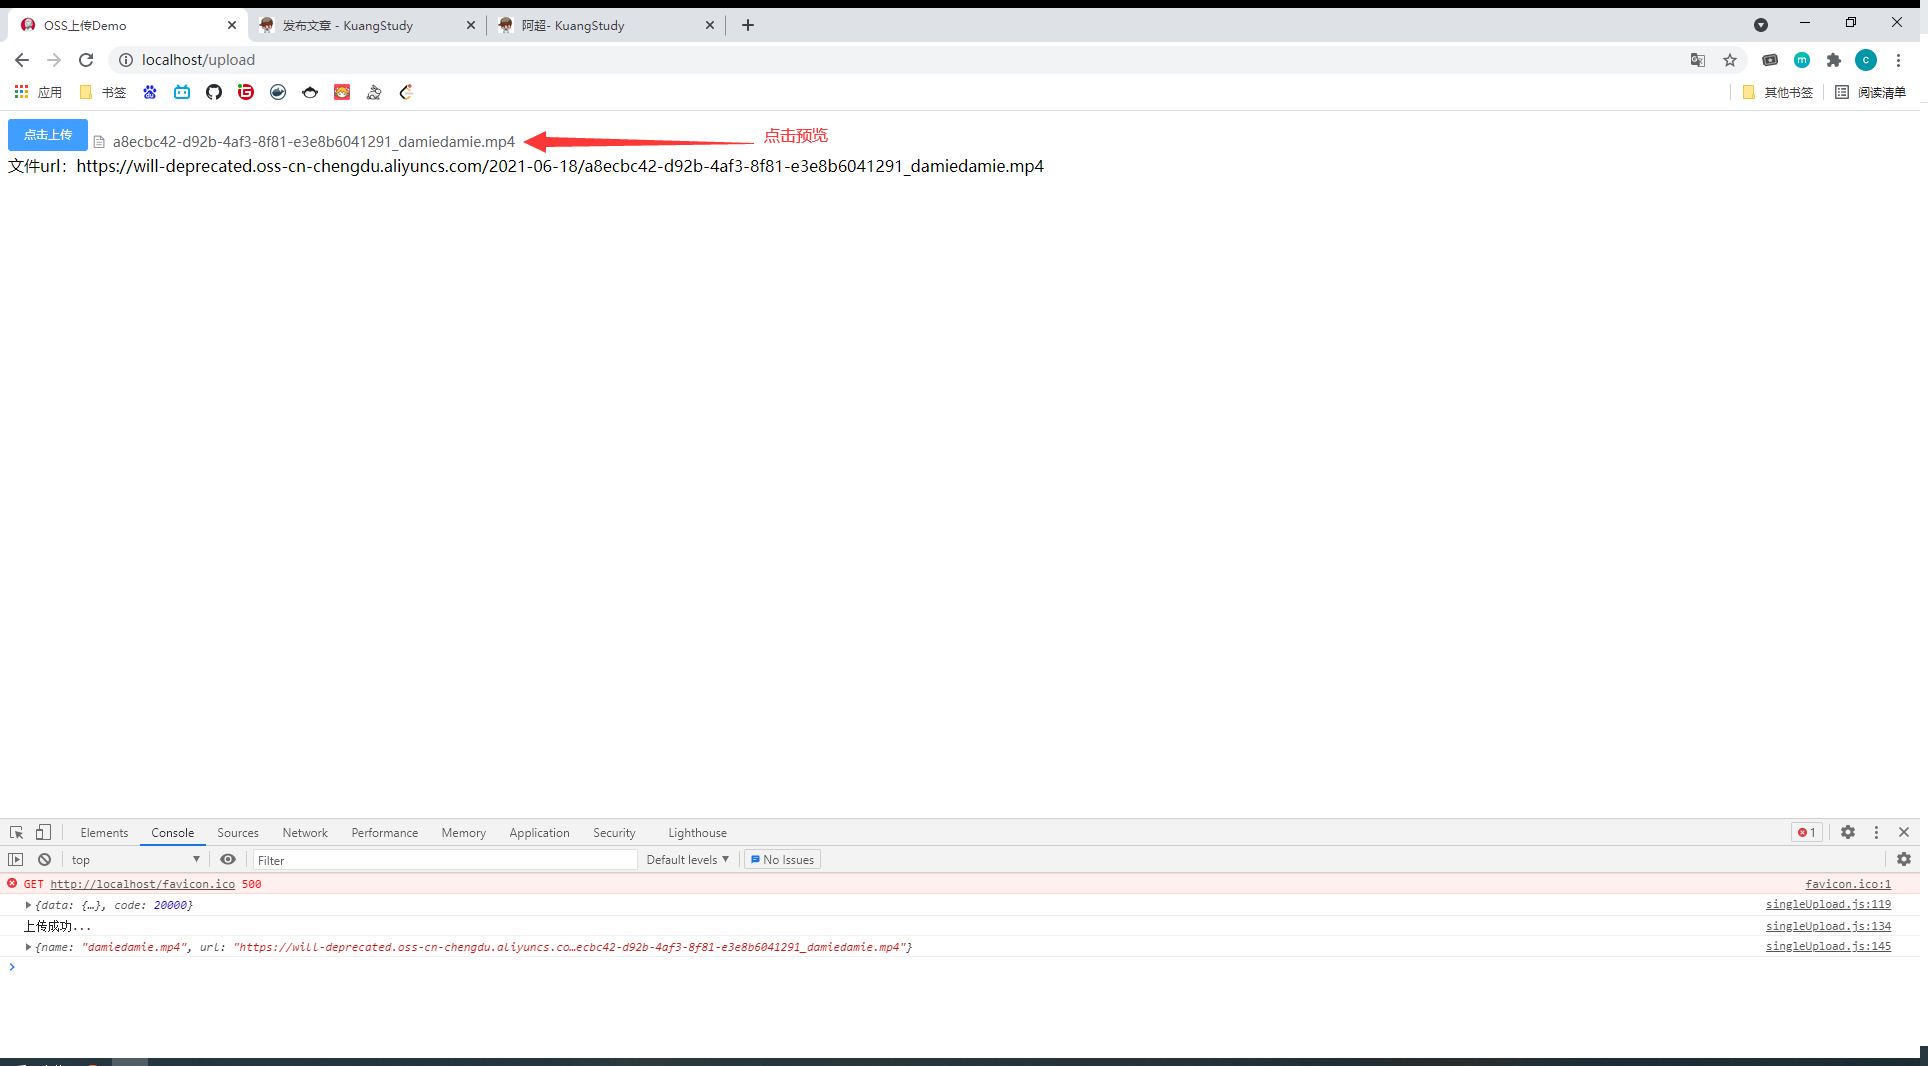Open the 其他书签 folder
1928x1066 pixels.
coord(1778,92)
